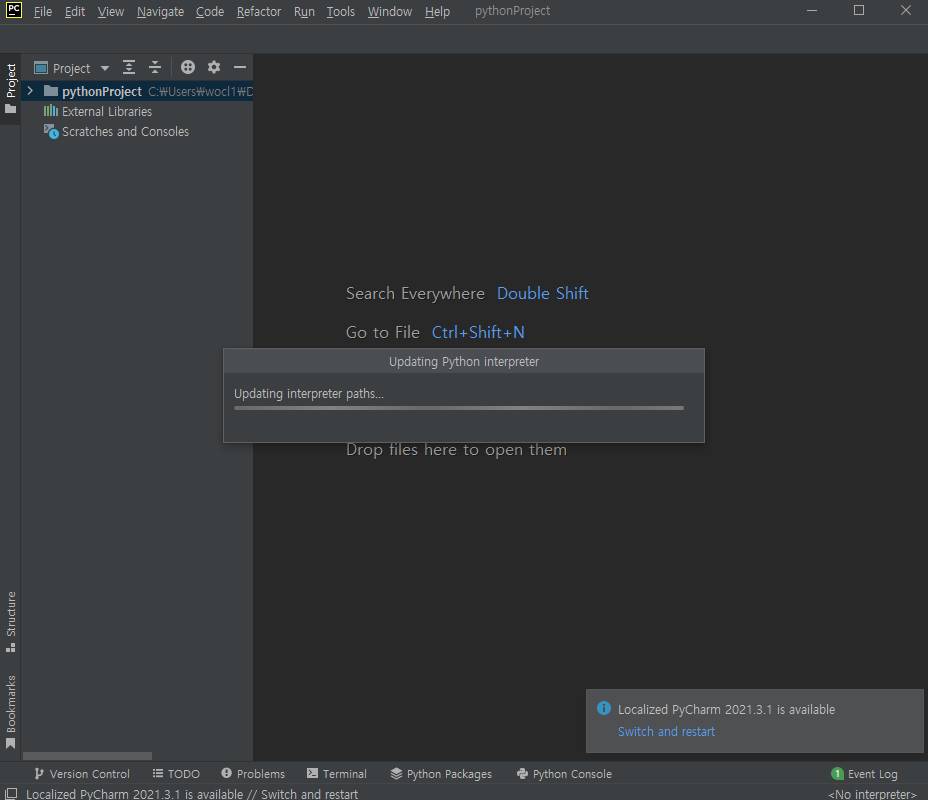The height and width of the screenshot is (800, 928).
Task: Open the Terminal tool window
Action: pyautogui.click(x=337, y=774)
